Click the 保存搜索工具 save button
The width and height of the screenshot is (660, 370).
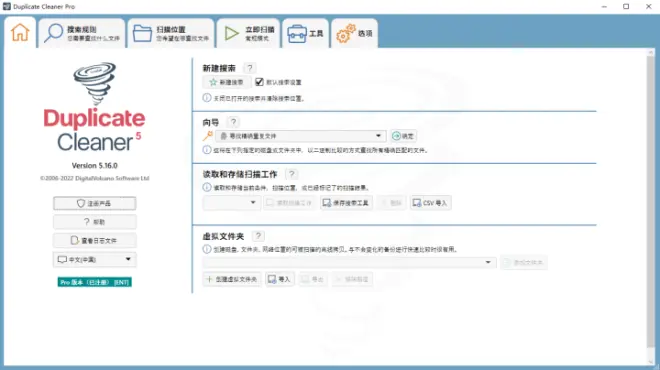click(346, 203)
